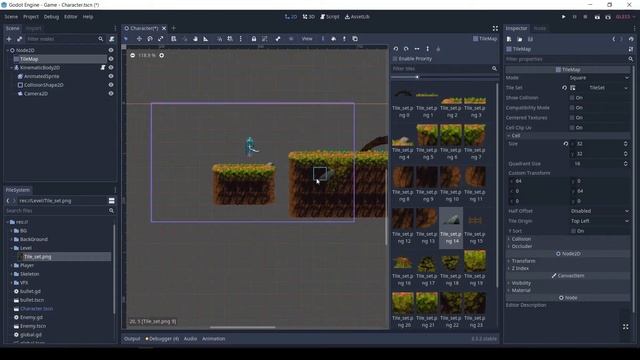
Task: Toggle FileSystem split view mode
Action: tap(111, 200)
